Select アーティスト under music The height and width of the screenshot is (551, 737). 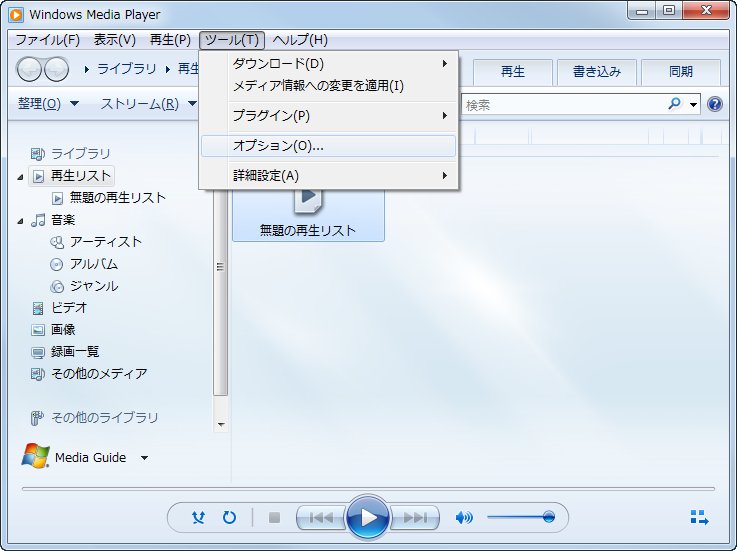click(x=106, y=242)
